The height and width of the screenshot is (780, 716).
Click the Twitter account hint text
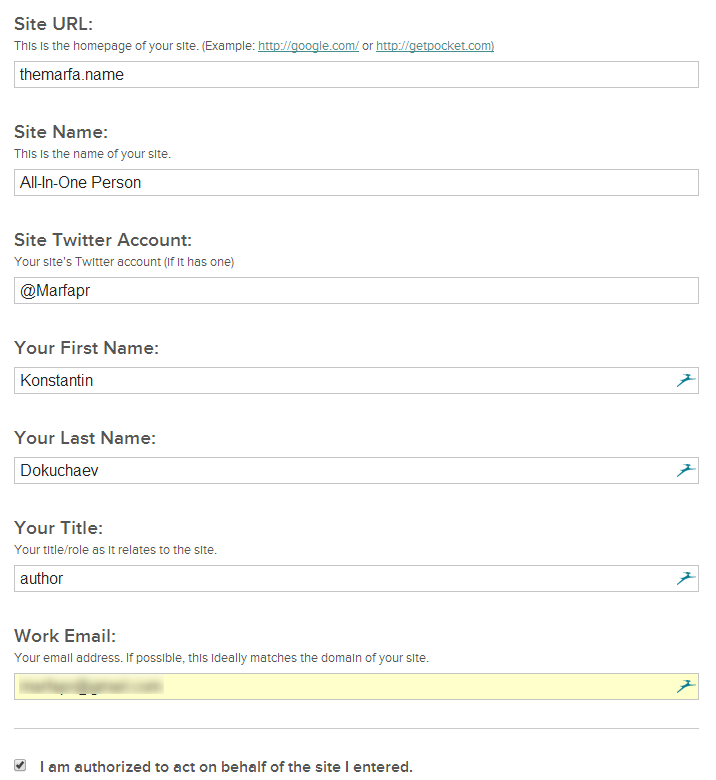[x=124, y=262]
